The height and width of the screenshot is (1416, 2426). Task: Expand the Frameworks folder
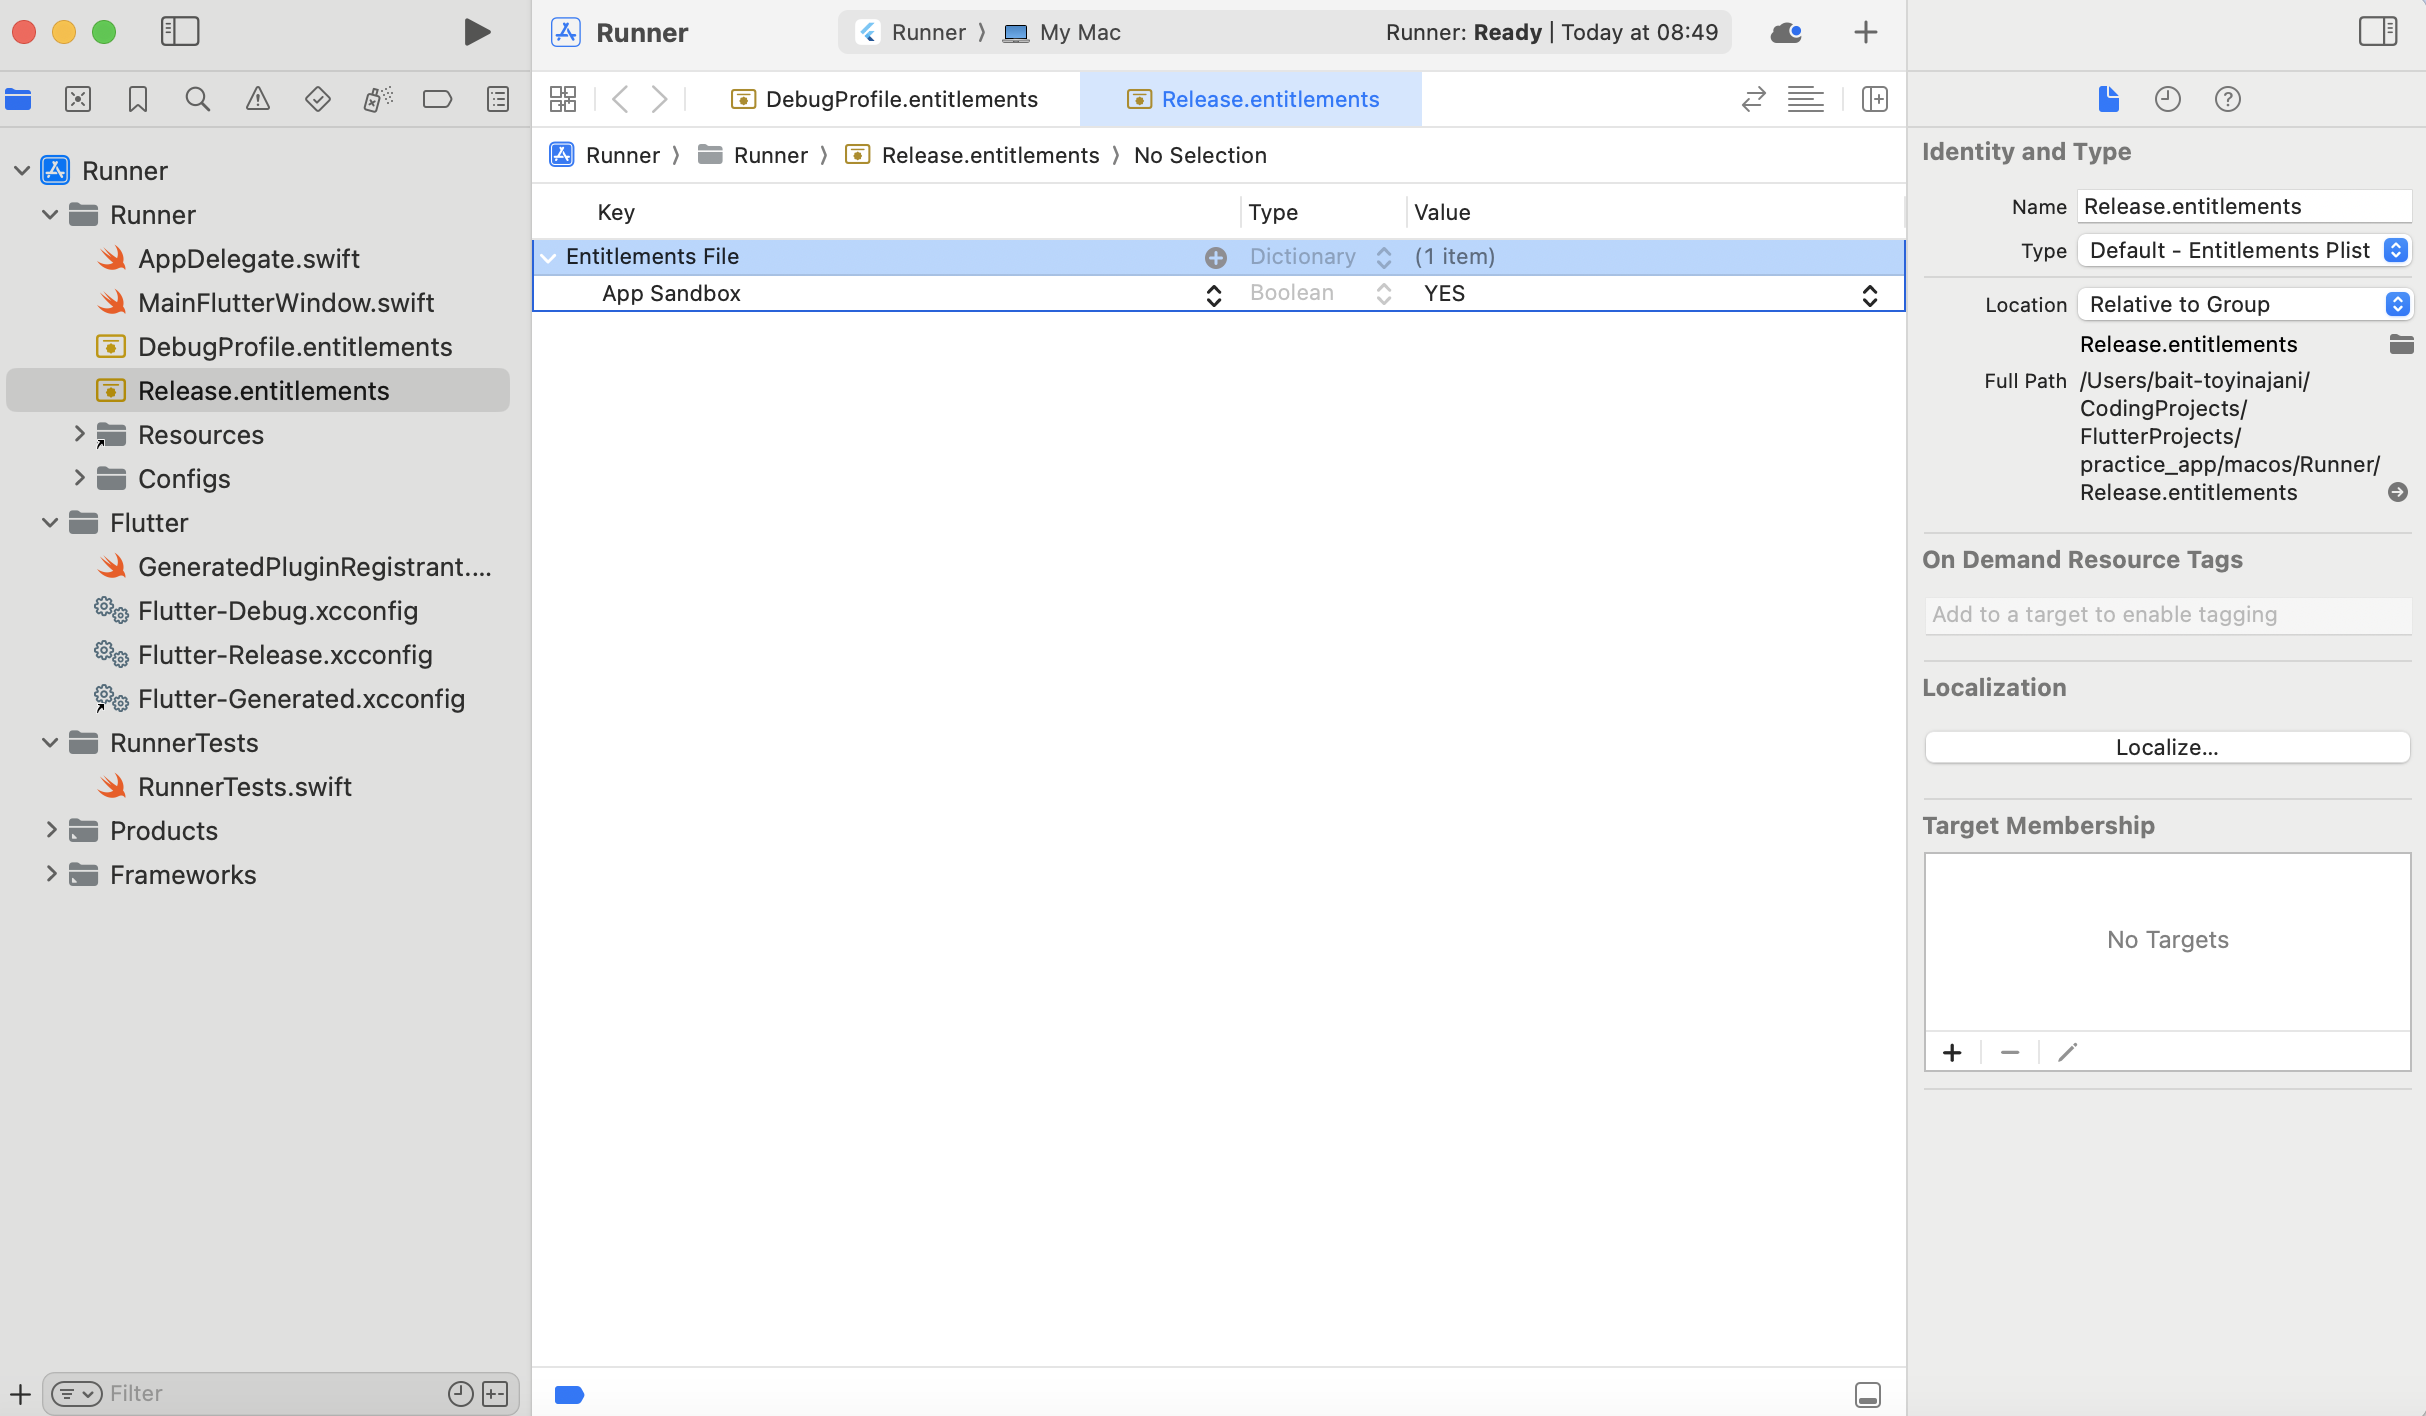[51, 874]
